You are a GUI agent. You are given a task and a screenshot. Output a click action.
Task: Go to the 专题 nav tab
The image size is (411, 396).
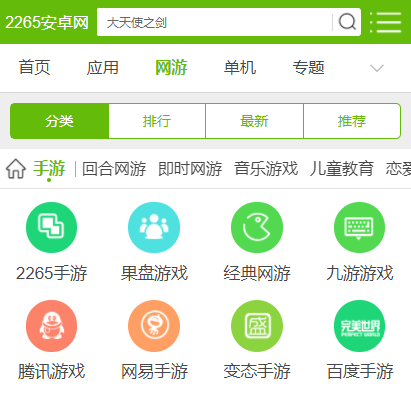point(308,68)
